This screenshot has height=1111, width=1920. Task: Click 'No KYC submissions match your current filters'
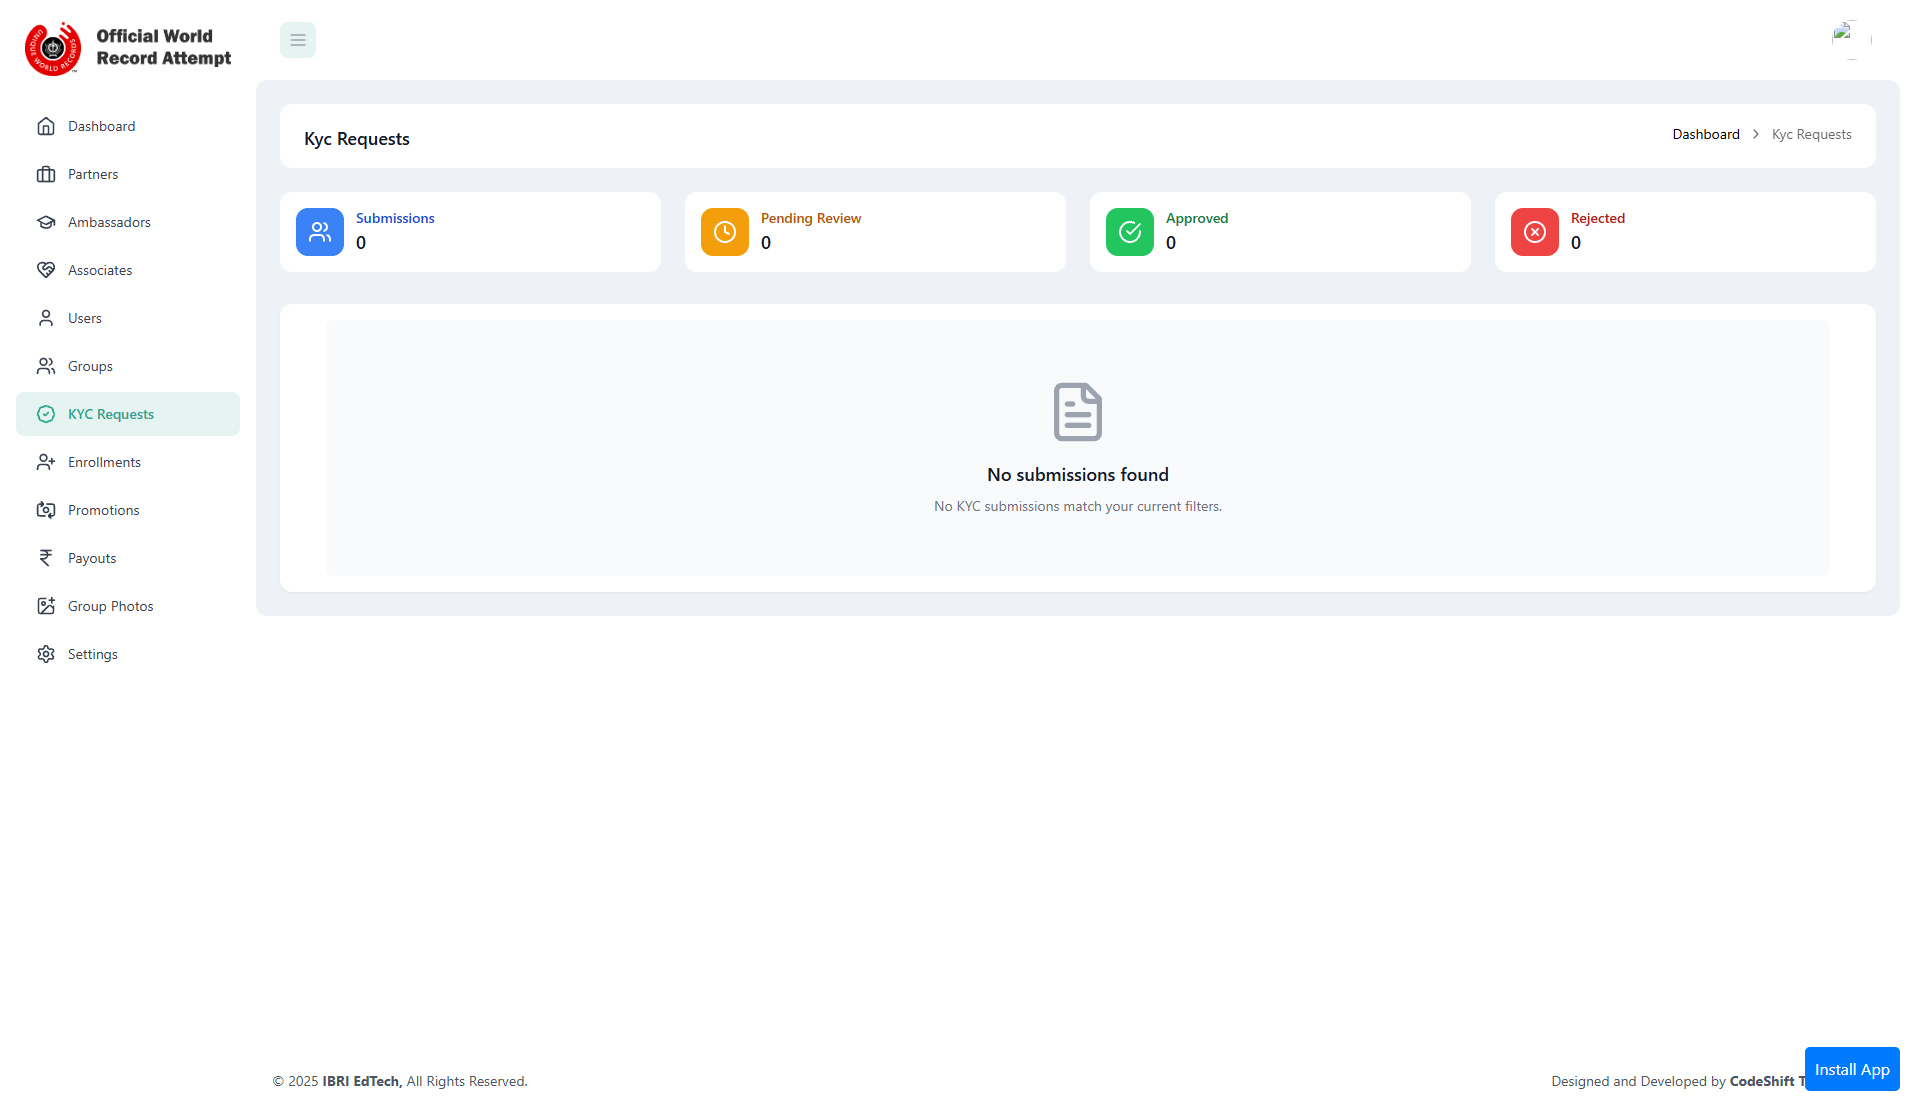tap(1078, 506)
